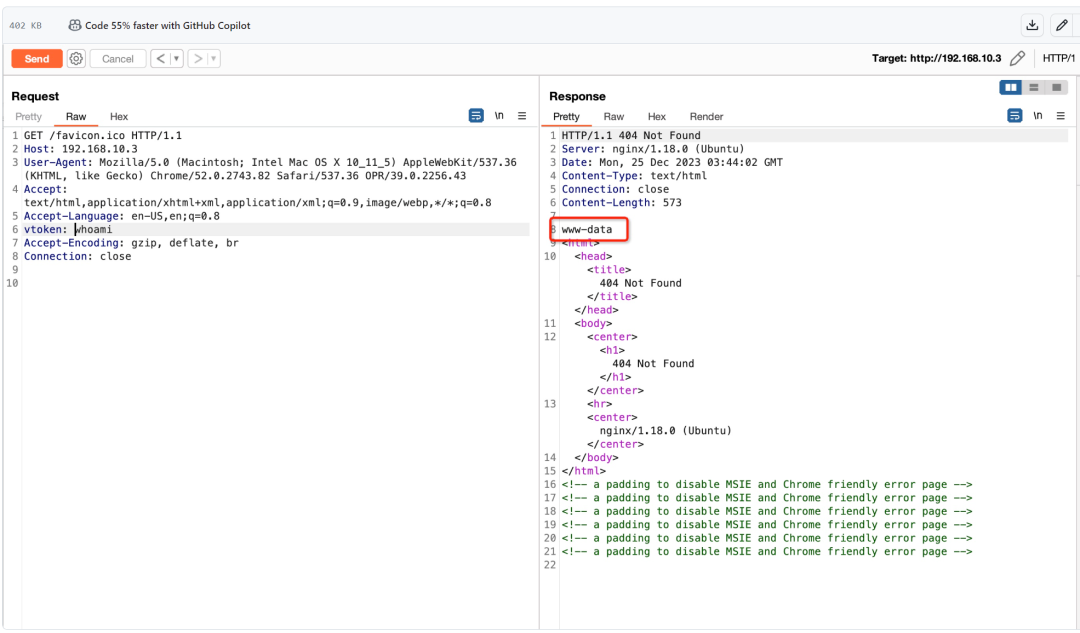Screen dimensions: 1080x633
Task: Switch Request pane to Pretty tab
Action: (28, 116)
